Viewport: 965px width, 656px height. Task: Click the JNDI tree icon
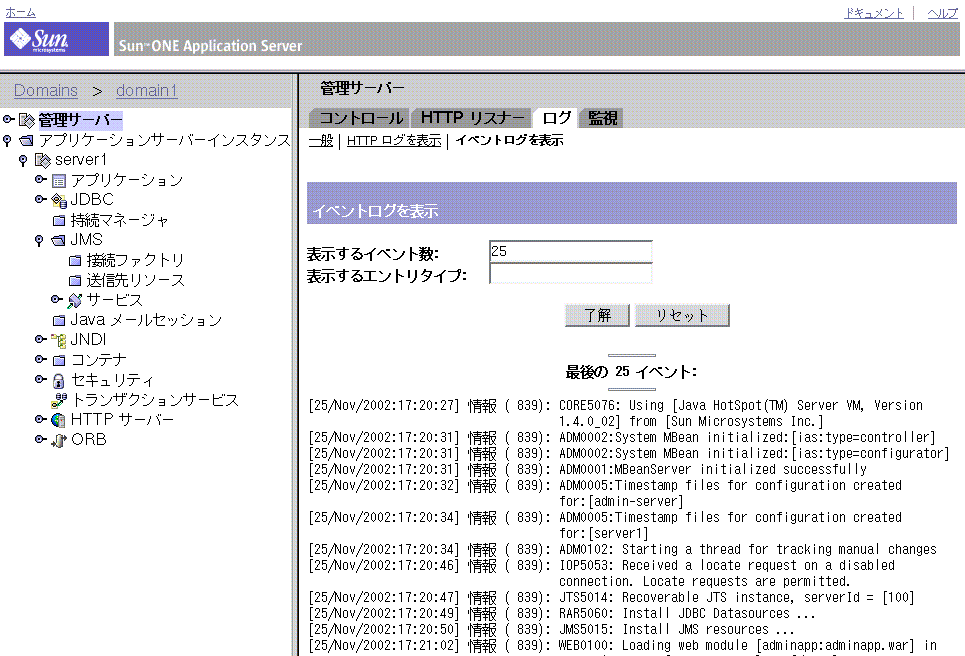point(58,340)
